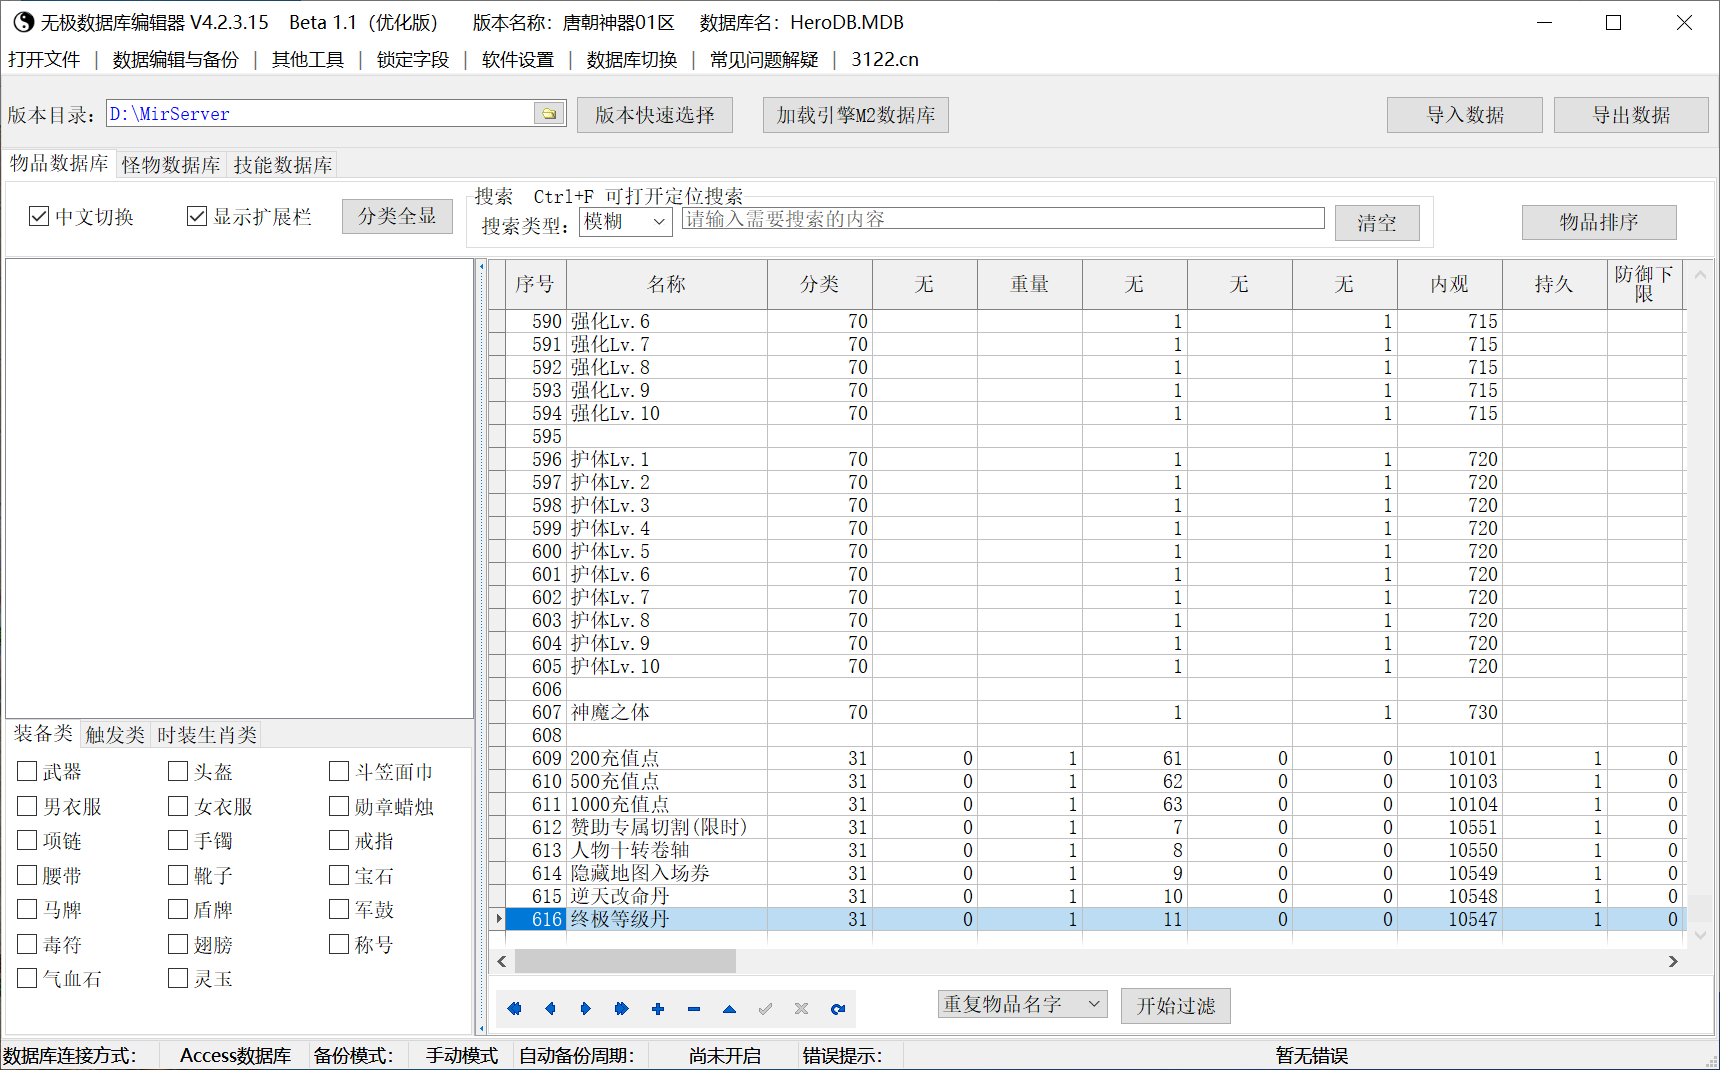Click the 导出数据 button

pos(1632,115)
